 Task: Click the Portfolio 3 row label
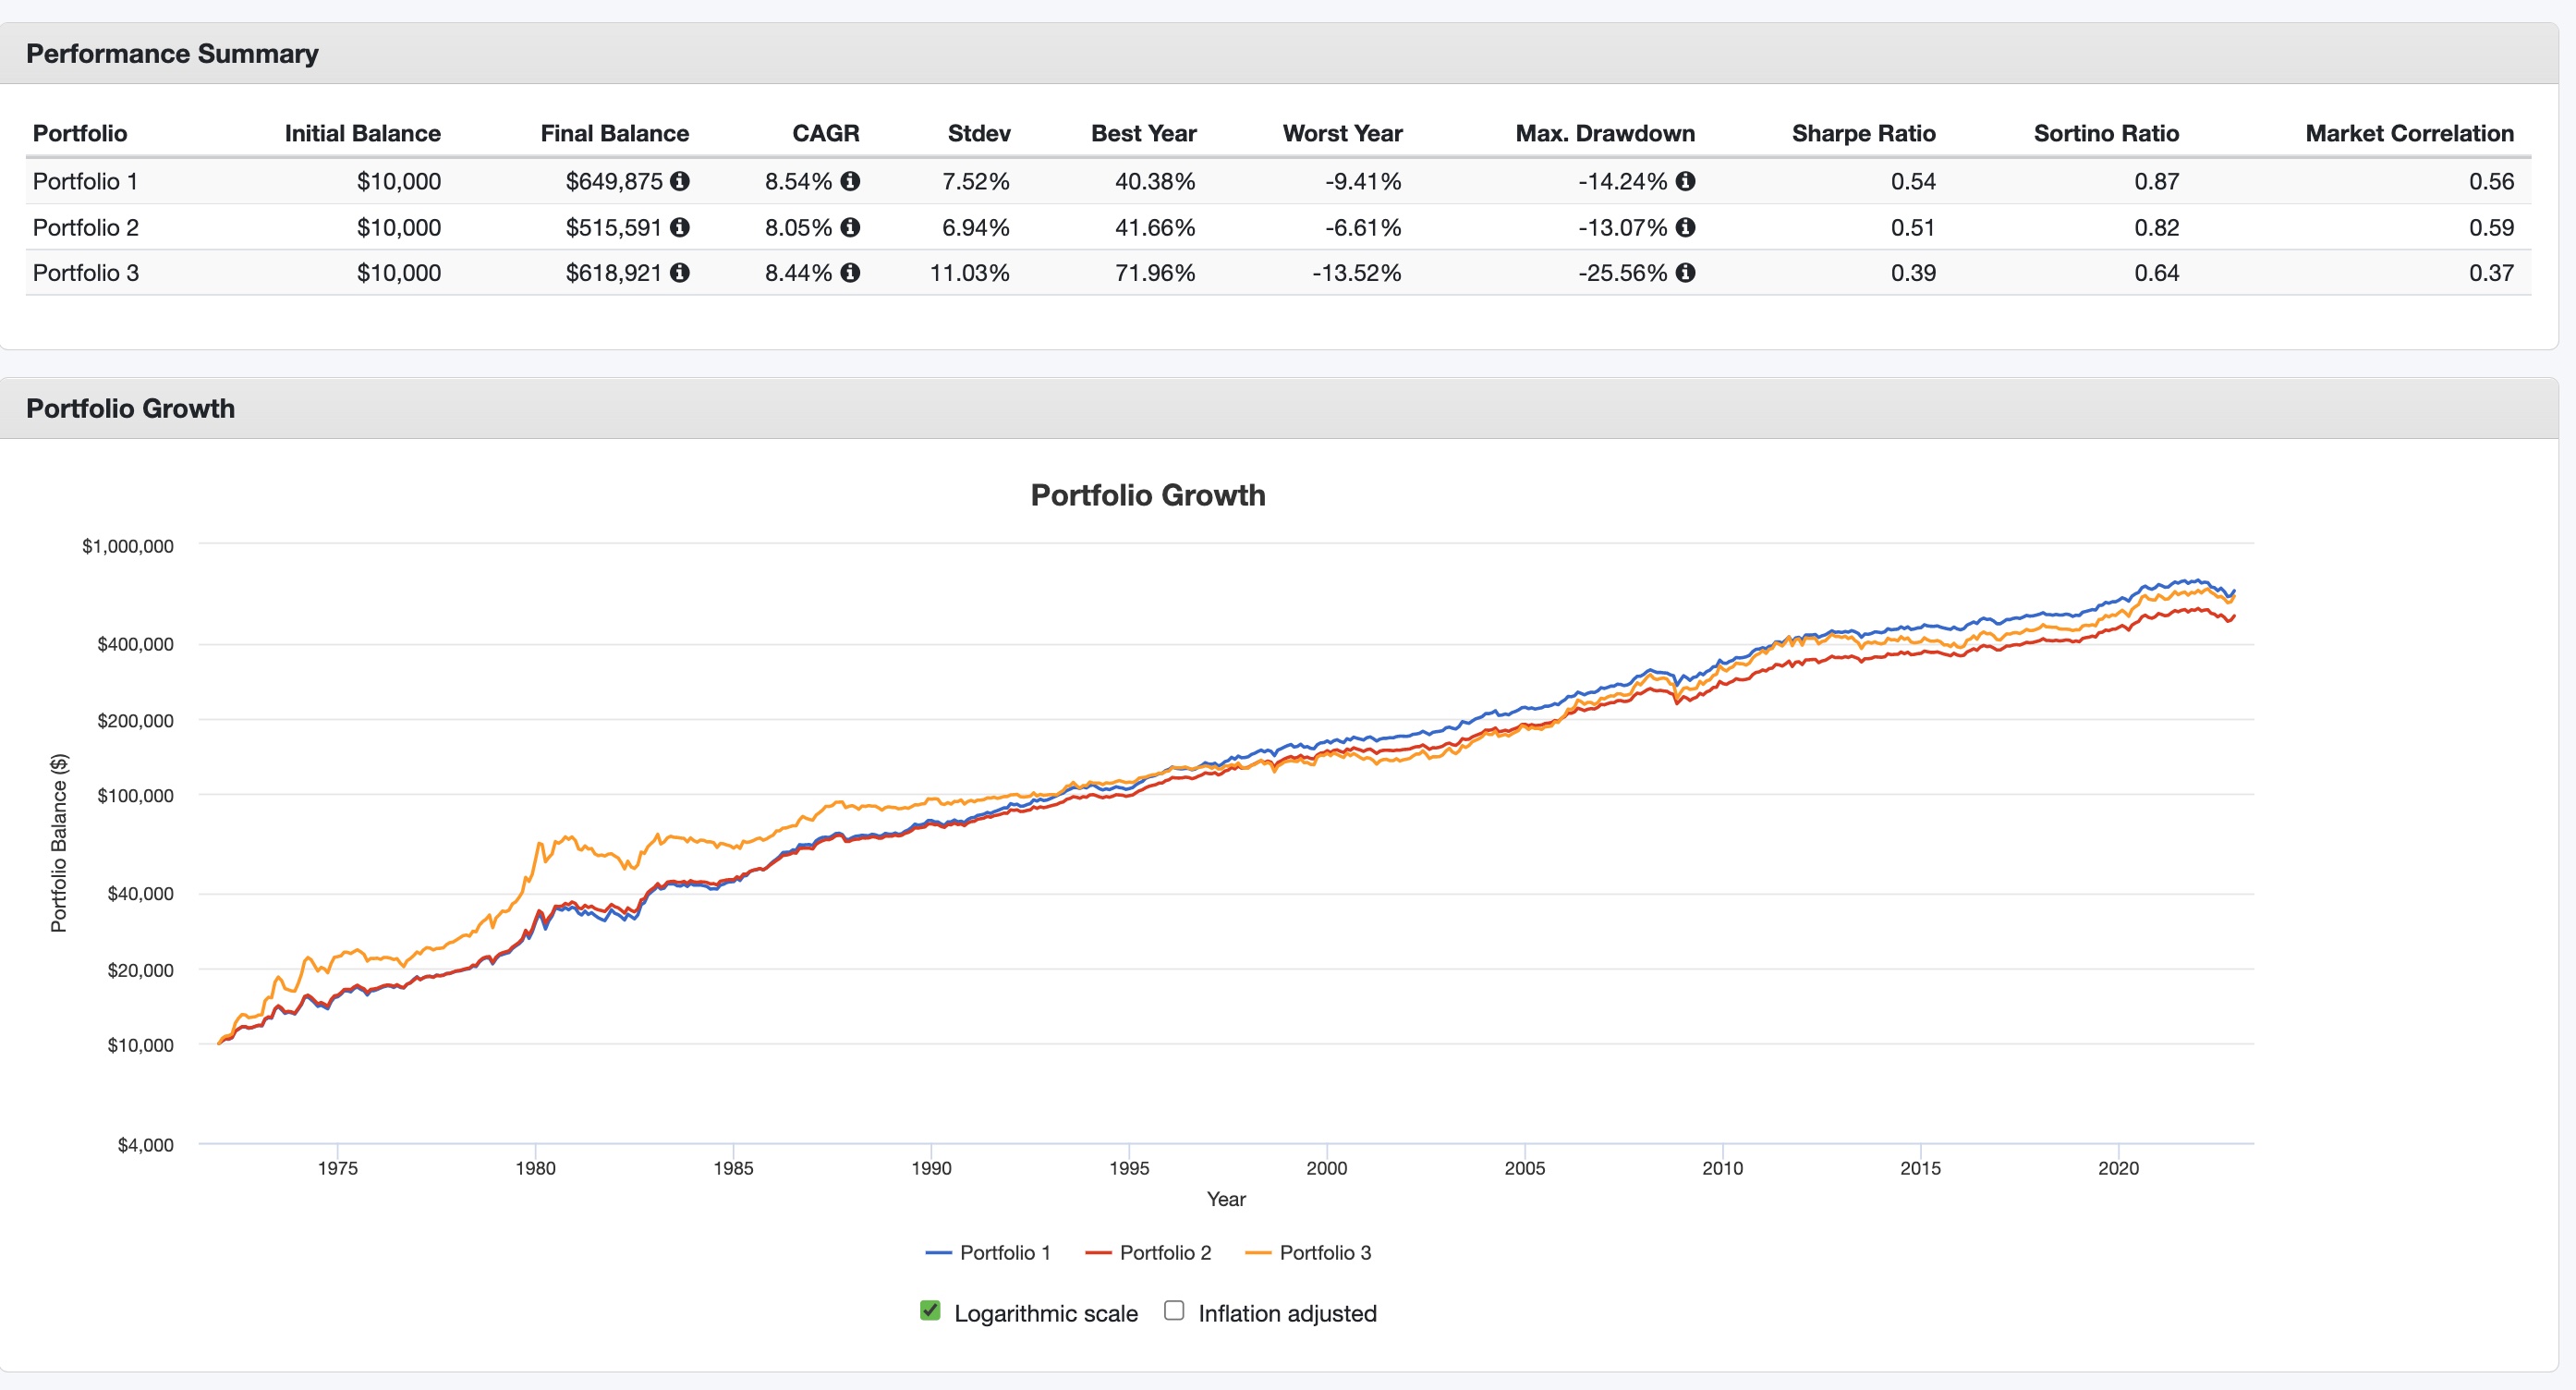[x=86, y=272]
